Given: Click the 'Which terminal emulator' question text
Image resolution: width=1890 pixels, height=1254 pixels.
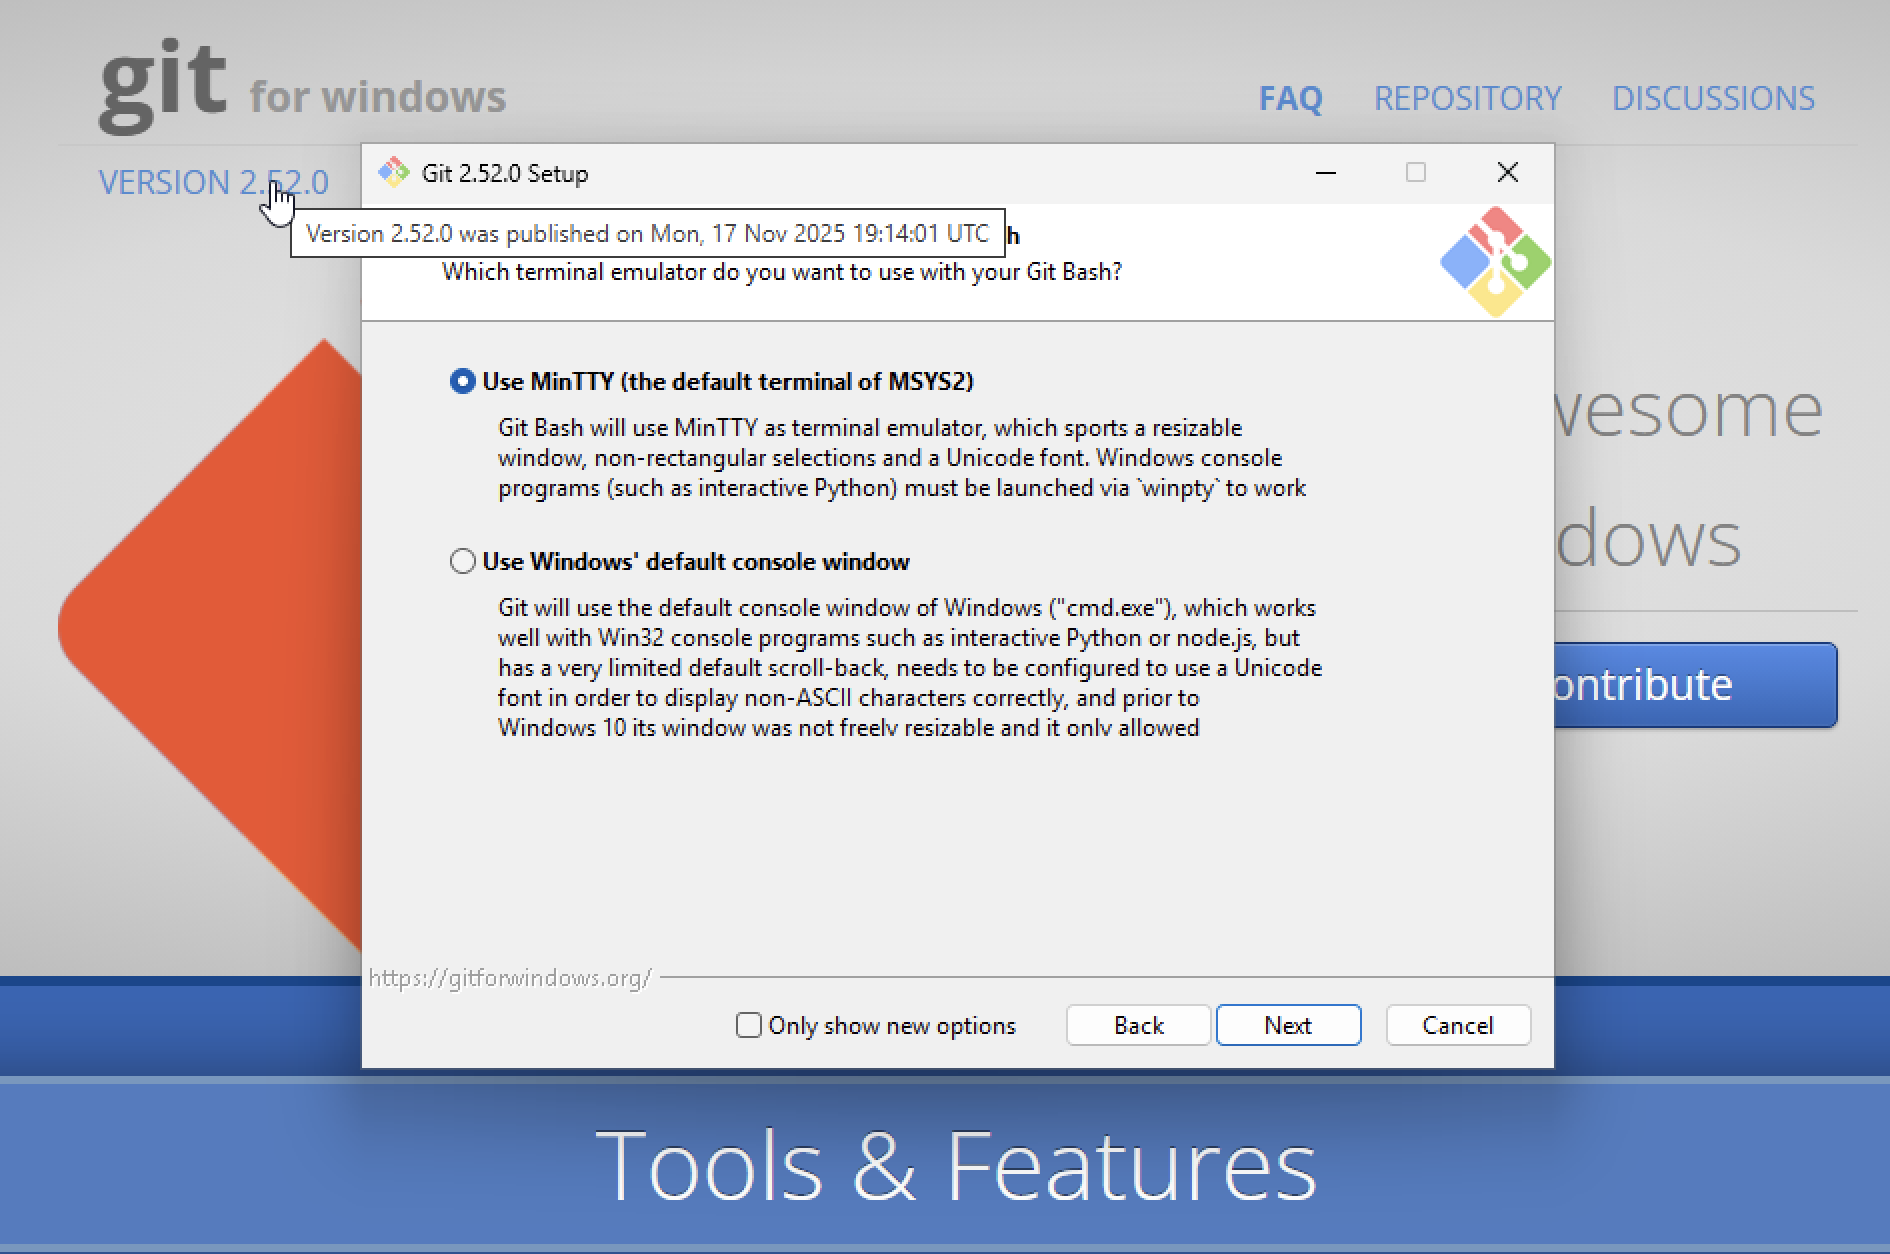Looking at the screenshot, I should (x=782, y=272).
